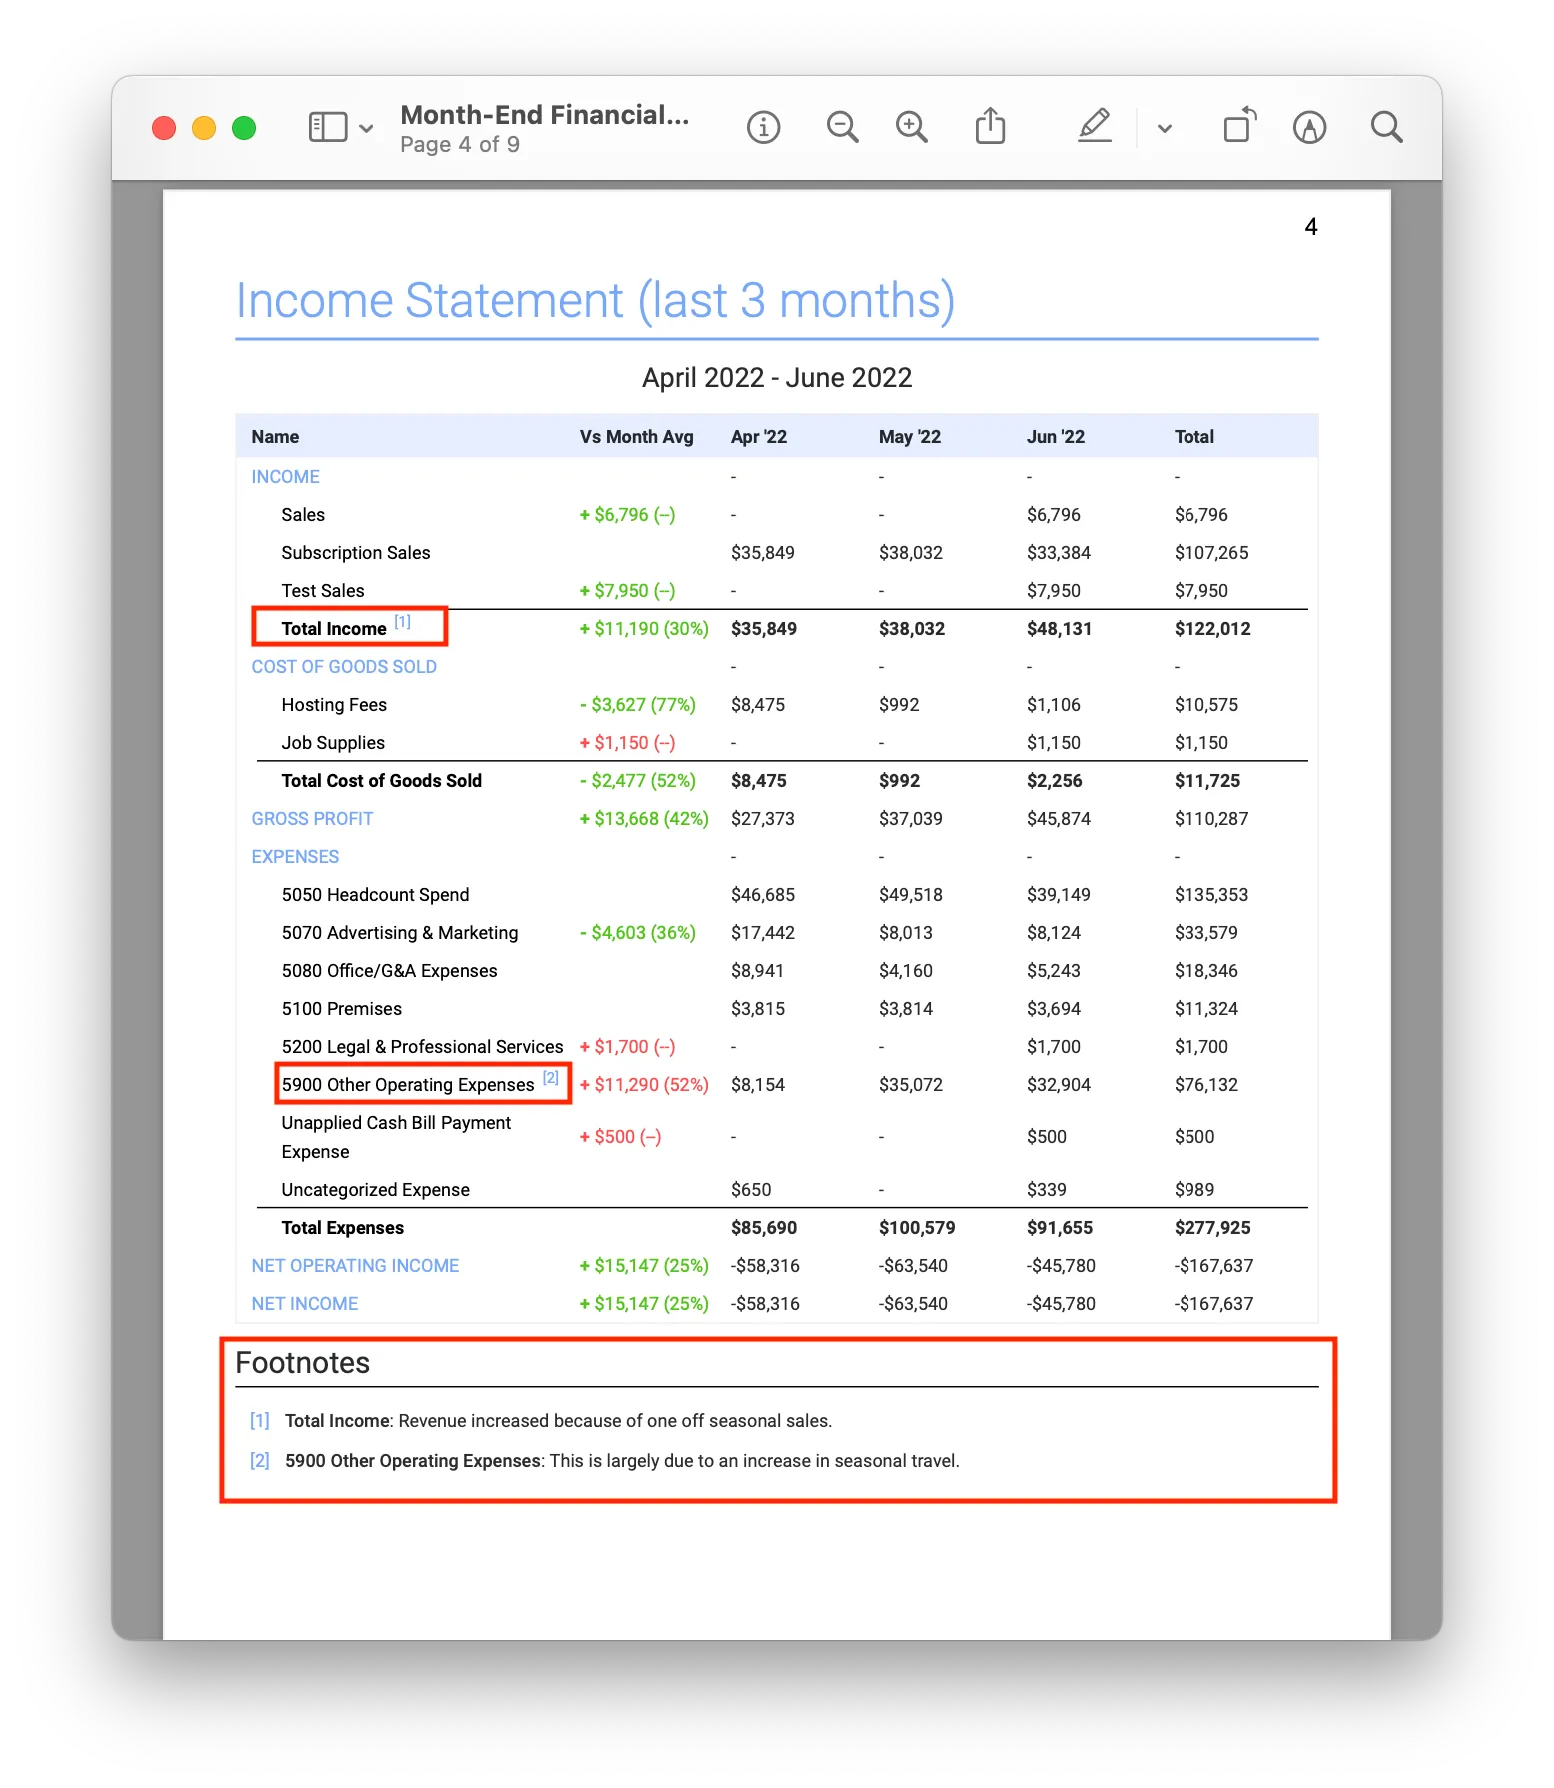Image resolution: width=1554 pixels, height=1788 pixels.
Task: Click the - $3,627 (77%) Hosting Fees variance
Action: coord(637,705)
